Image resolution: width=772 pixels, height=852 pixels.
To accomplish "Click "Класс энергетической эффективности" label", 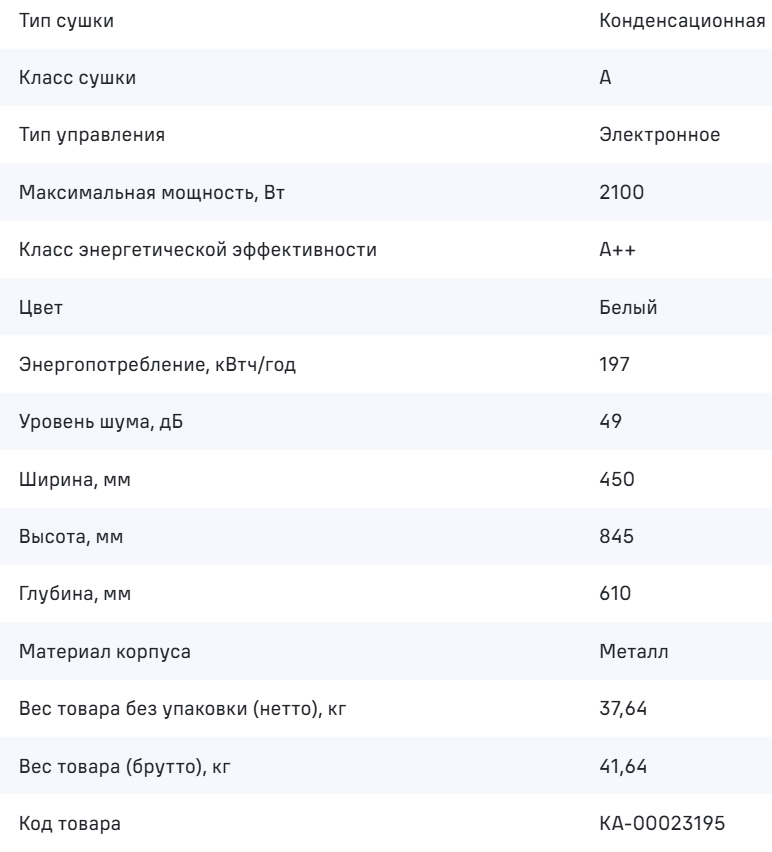I will [198, 250].
